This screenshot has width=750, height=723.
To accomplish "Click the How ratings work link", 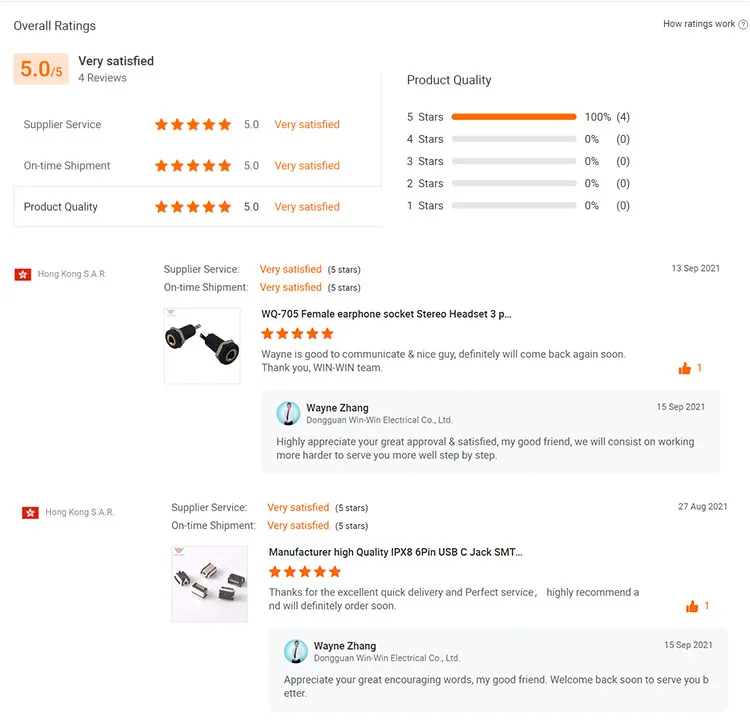I will 698,24.
